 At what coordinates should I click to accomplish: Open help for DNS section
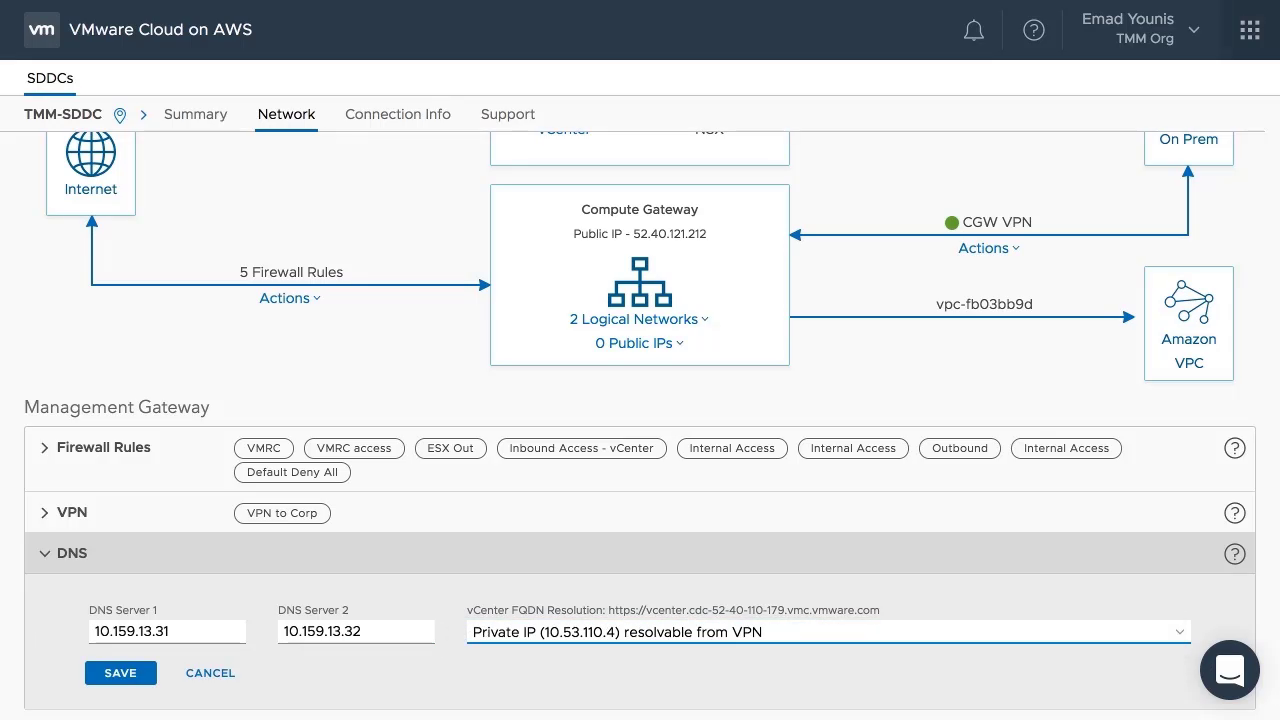click(1235, 554)
